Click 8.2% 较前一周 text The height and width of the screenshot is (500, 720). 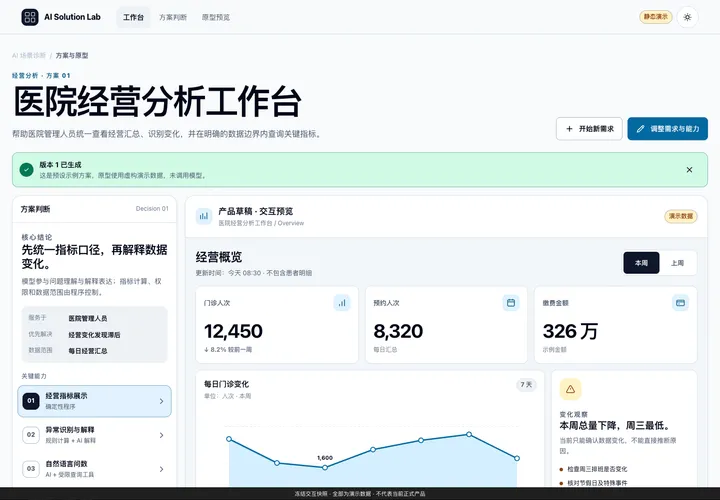coord(228,349)
